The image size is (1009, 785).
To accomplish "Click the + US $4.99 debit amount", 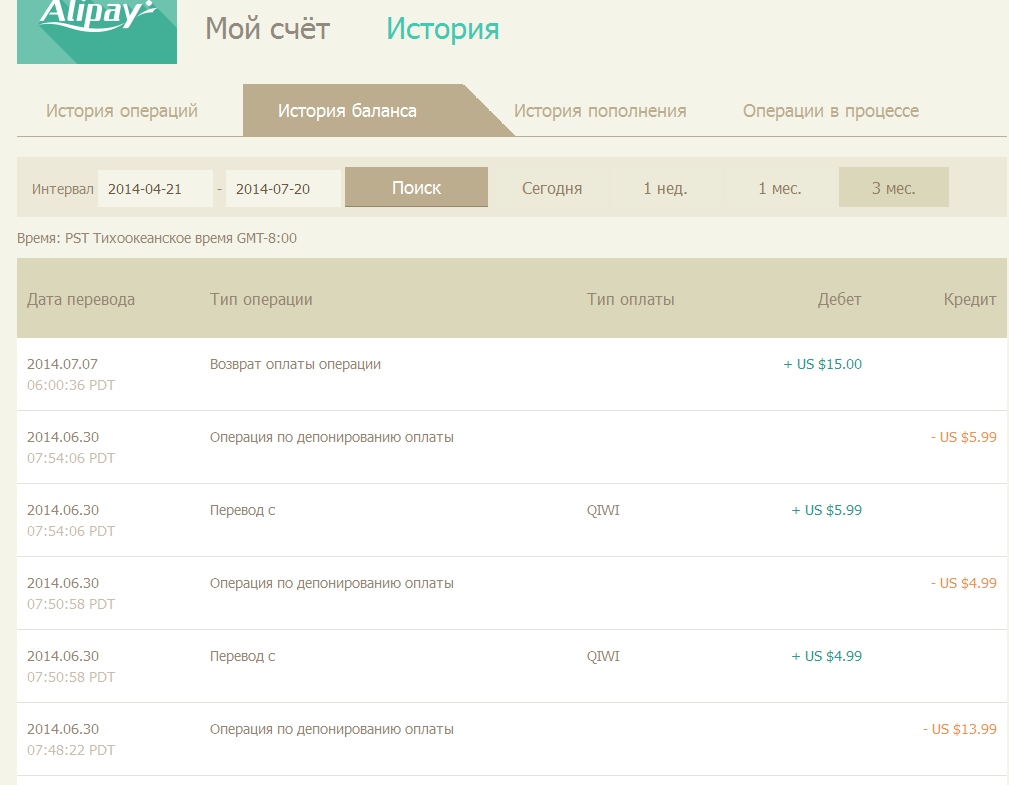I will (x=826, y=656).
